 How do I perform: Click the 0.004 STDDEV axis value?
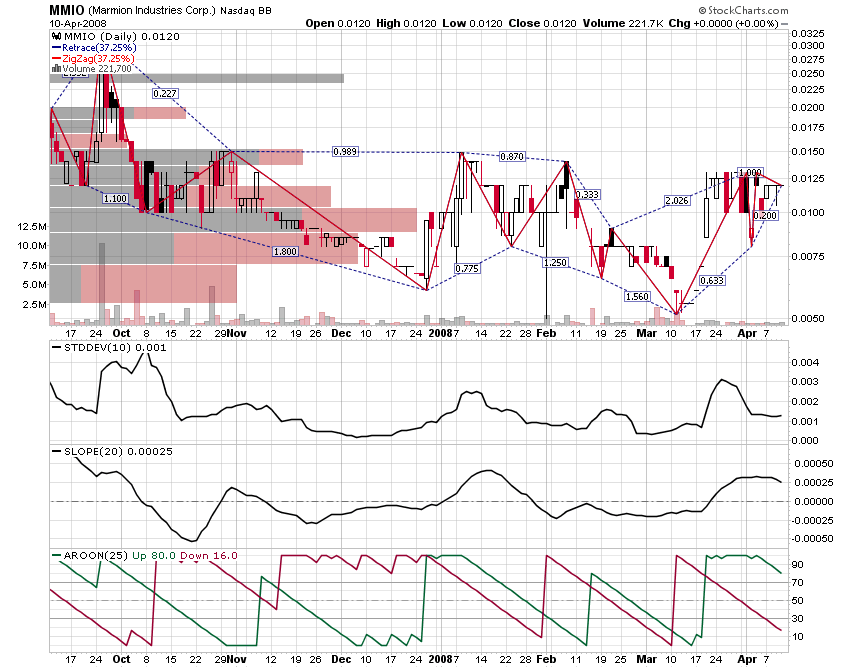point(804,362)
